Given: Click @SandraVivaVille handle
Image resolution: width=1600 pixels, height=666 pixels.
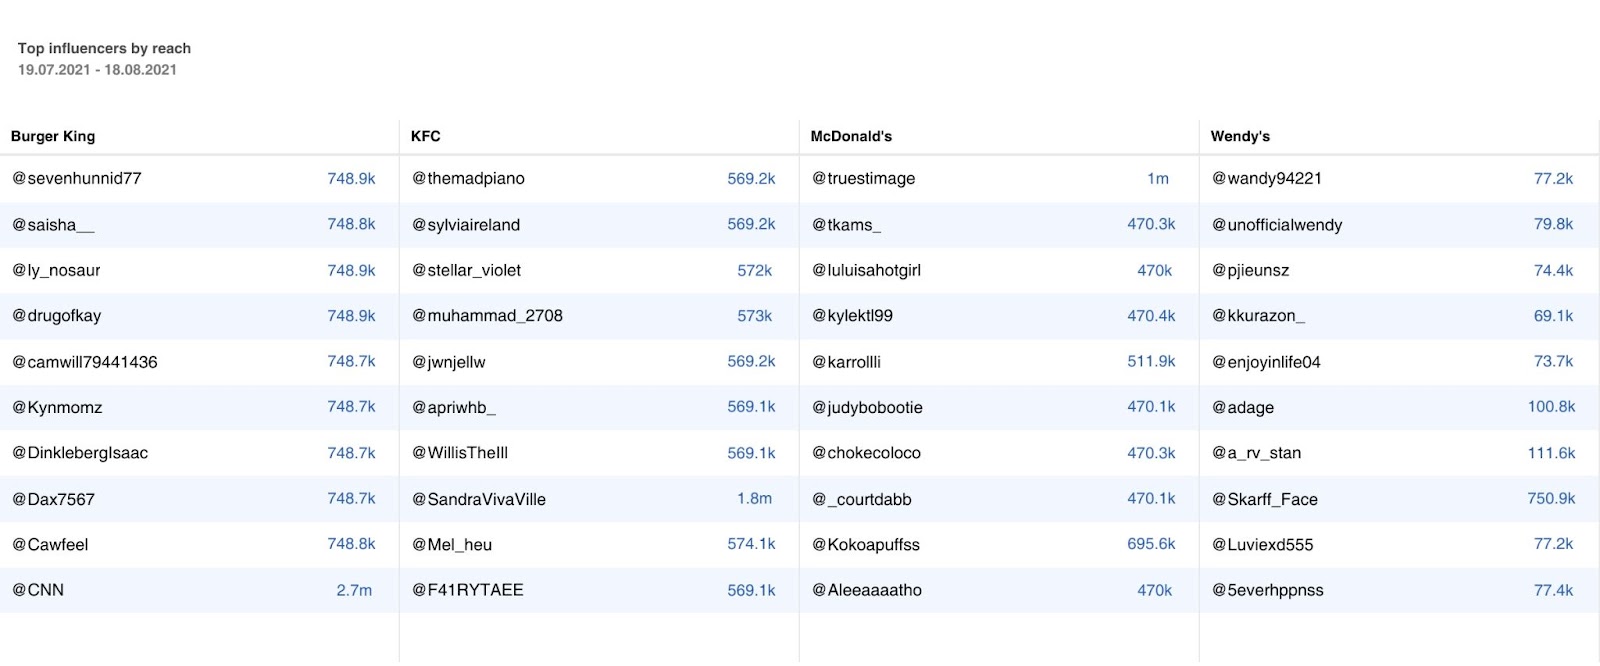Looking at the screenshot, I should pyautogui.click(x=479, y=499).
